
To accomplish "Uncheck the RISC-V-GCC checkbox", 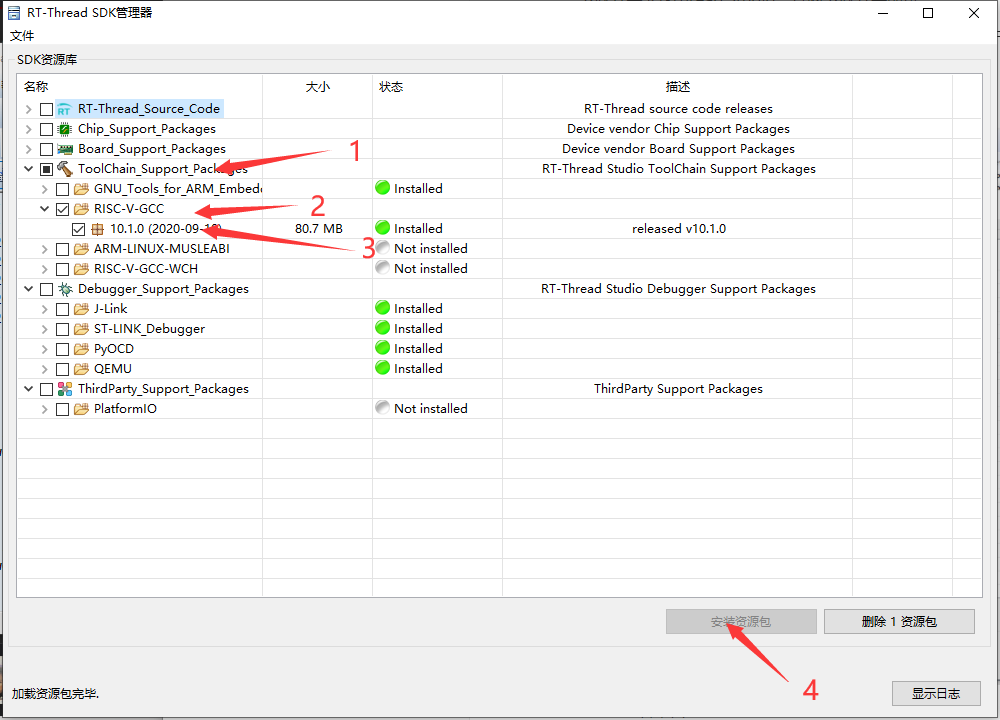I will point(62,209).
